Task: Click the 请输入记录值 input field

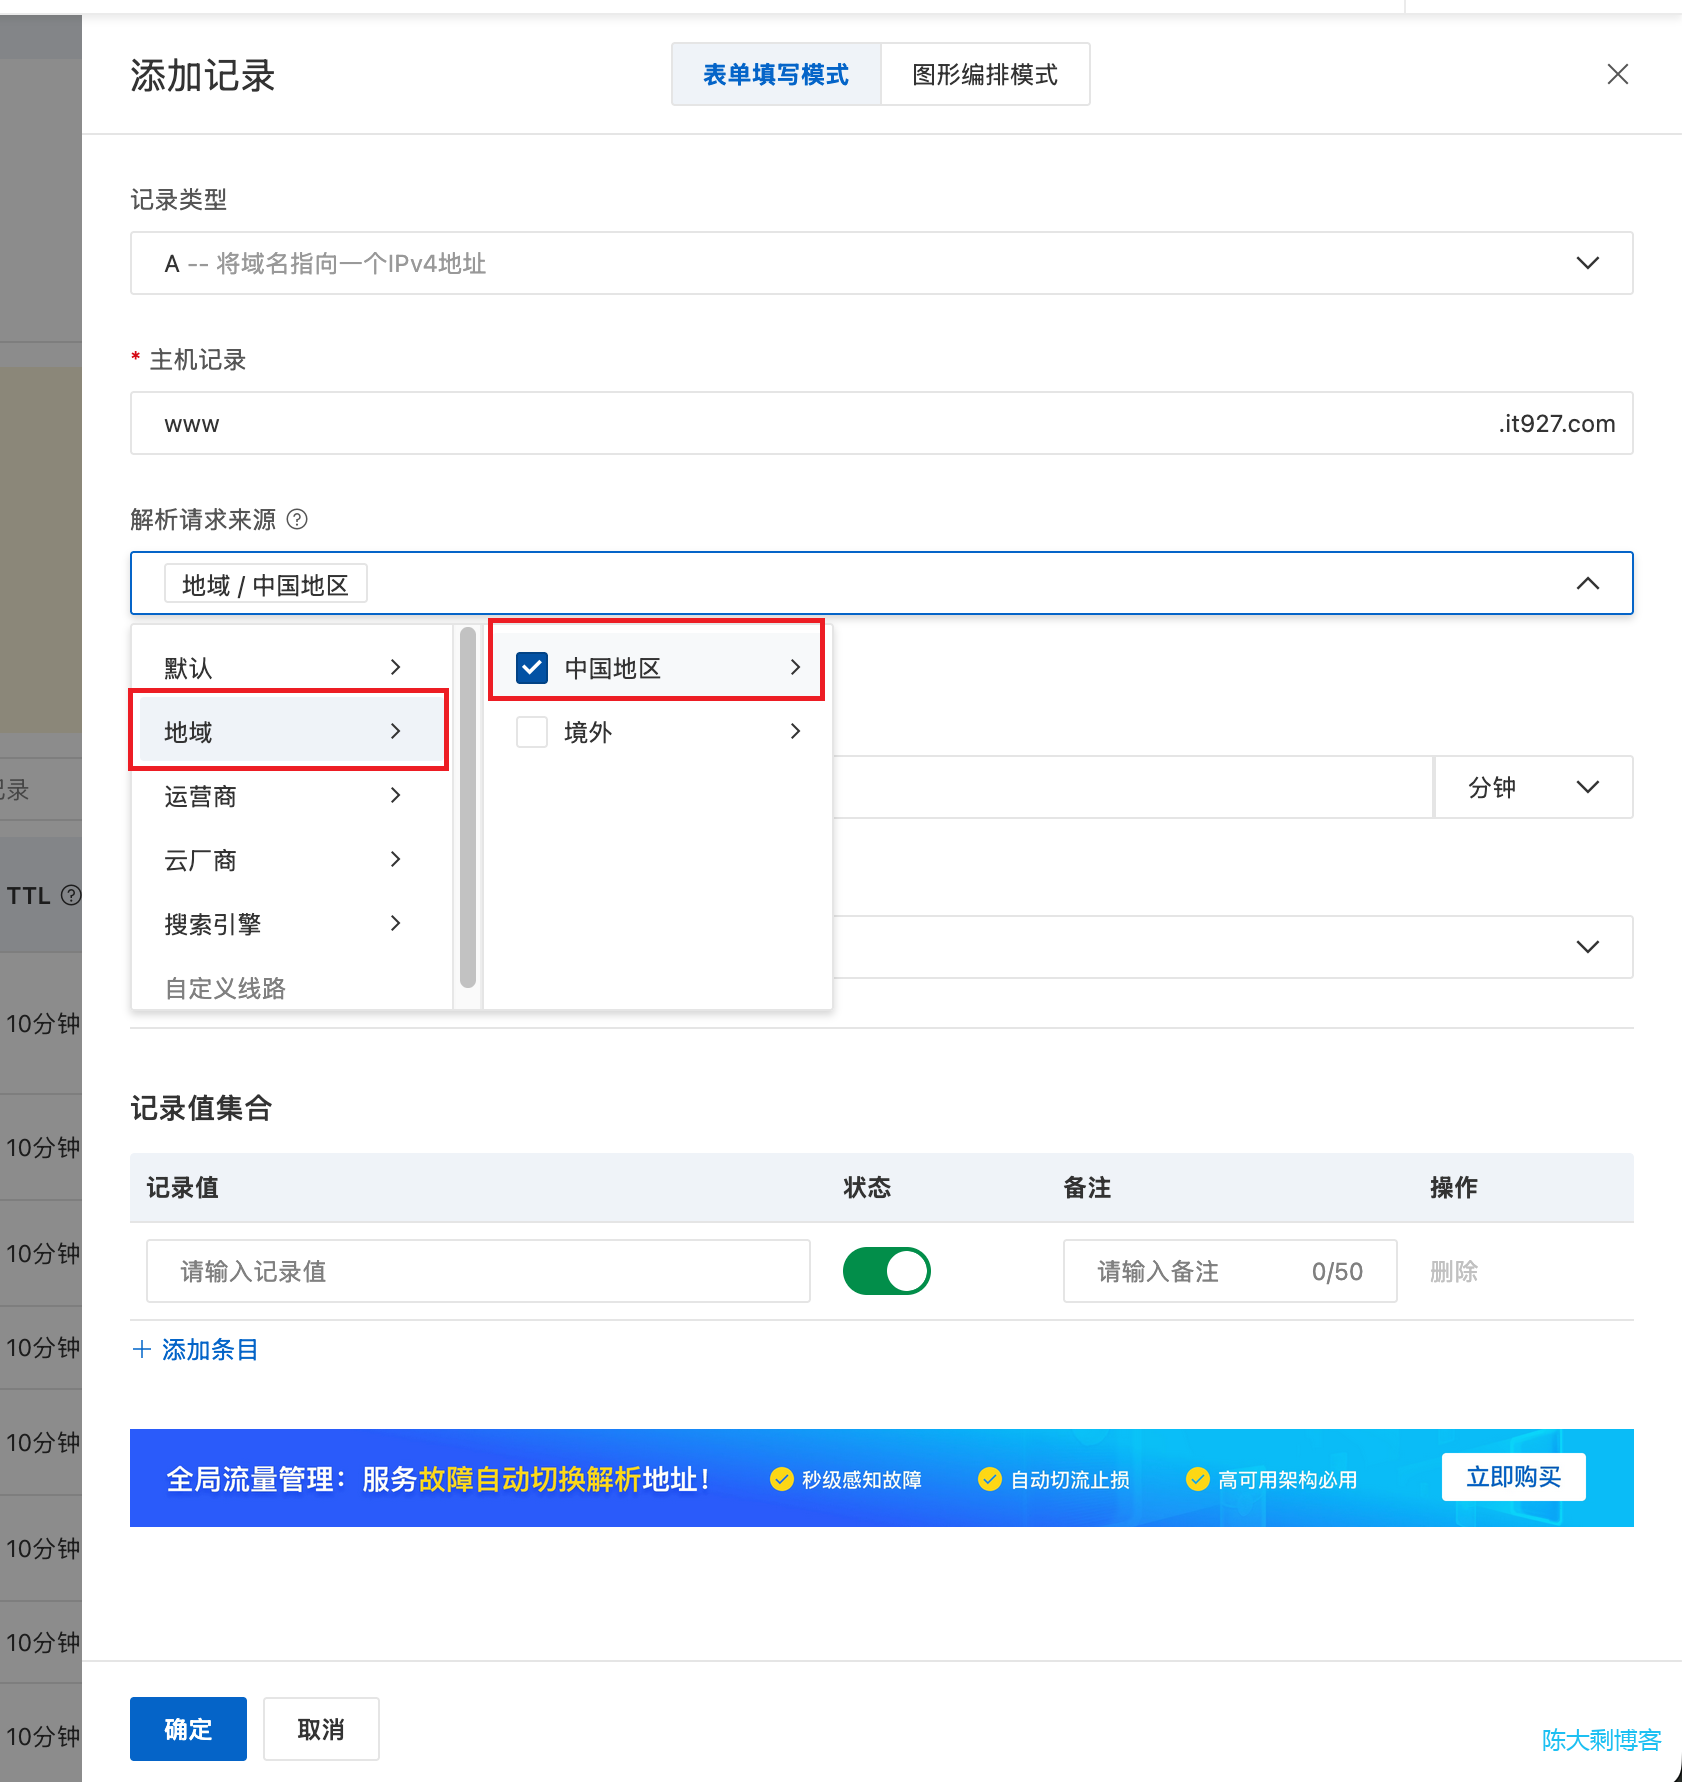Action: tap(478, 1271)
